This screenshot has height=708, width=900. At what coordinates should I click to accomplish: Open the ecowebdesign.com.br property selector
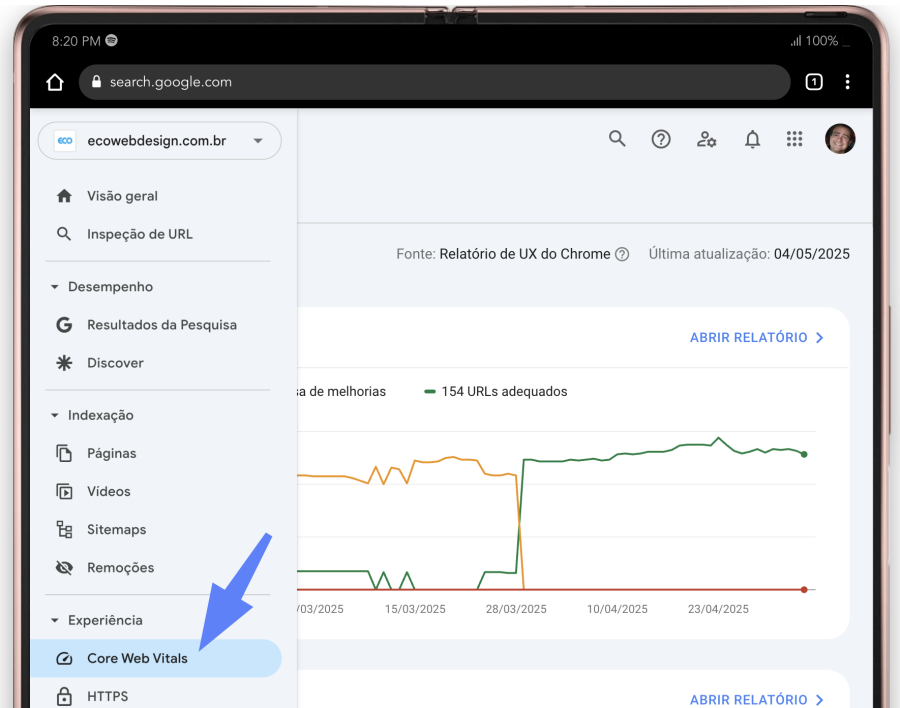pyautogui.click(x=160, y=141)
